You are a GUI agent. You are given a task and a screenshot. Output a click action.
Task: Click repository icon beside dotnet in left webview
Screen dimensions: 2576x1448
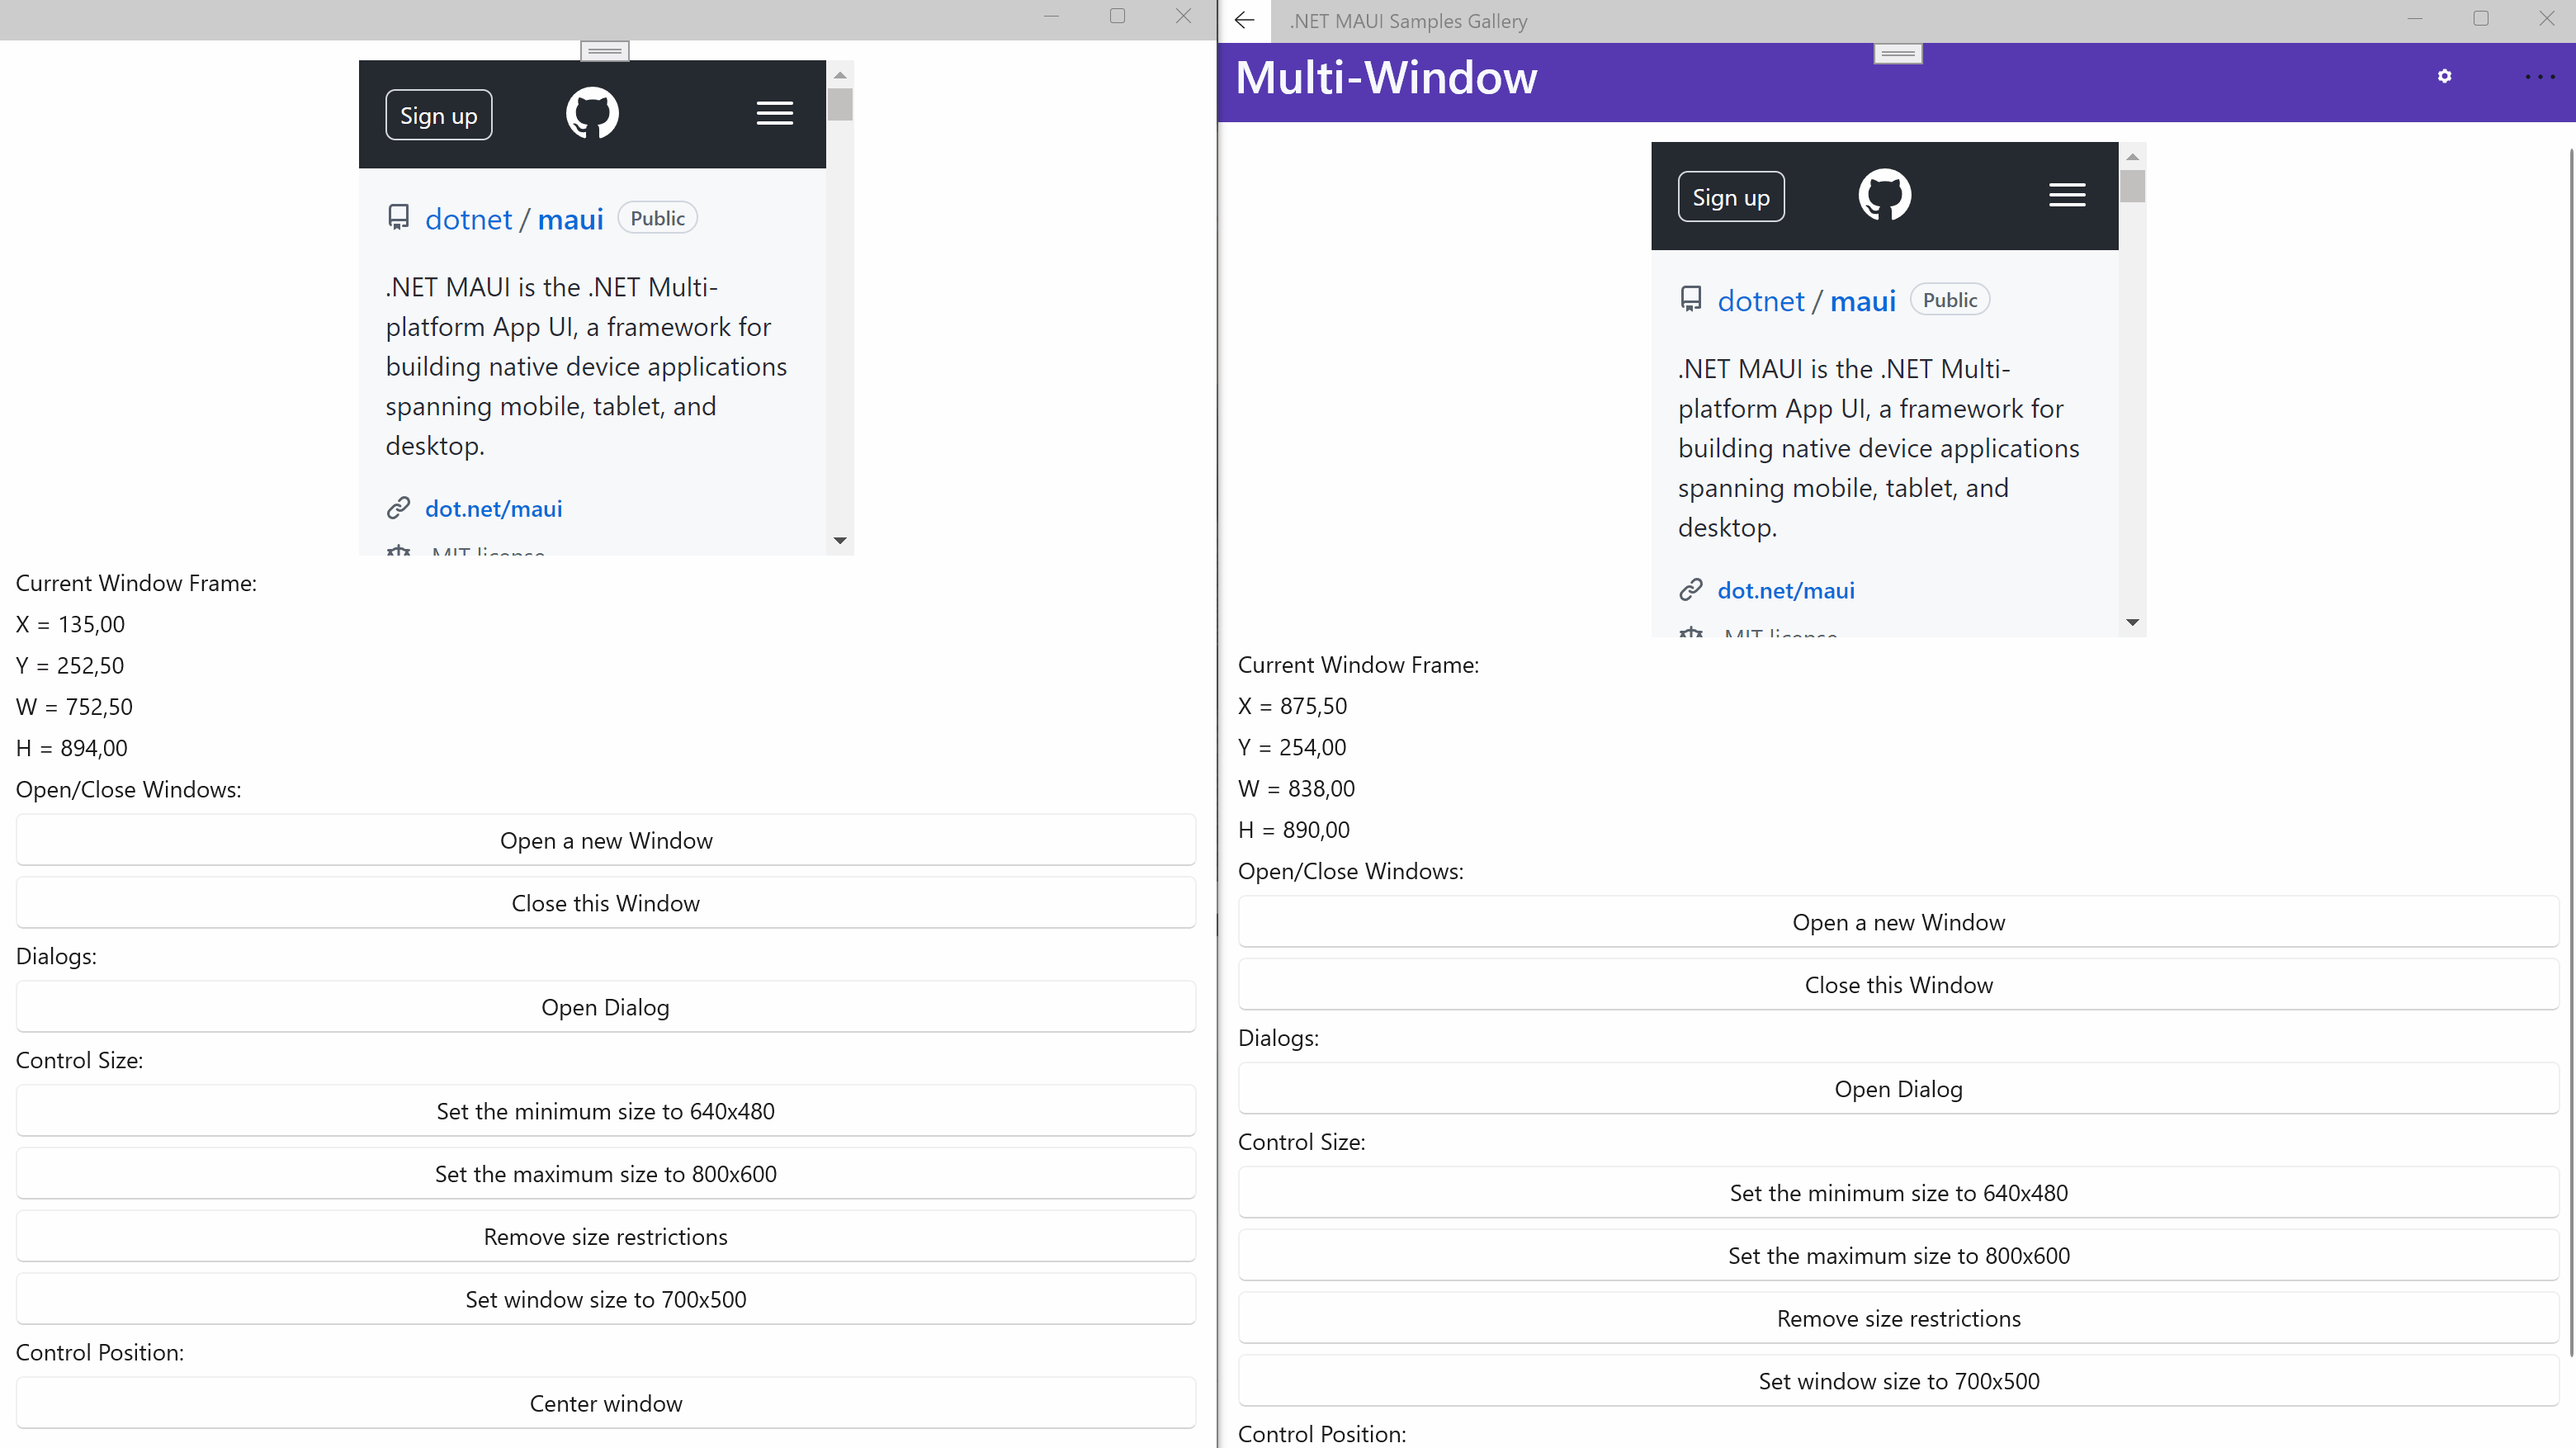398,218
